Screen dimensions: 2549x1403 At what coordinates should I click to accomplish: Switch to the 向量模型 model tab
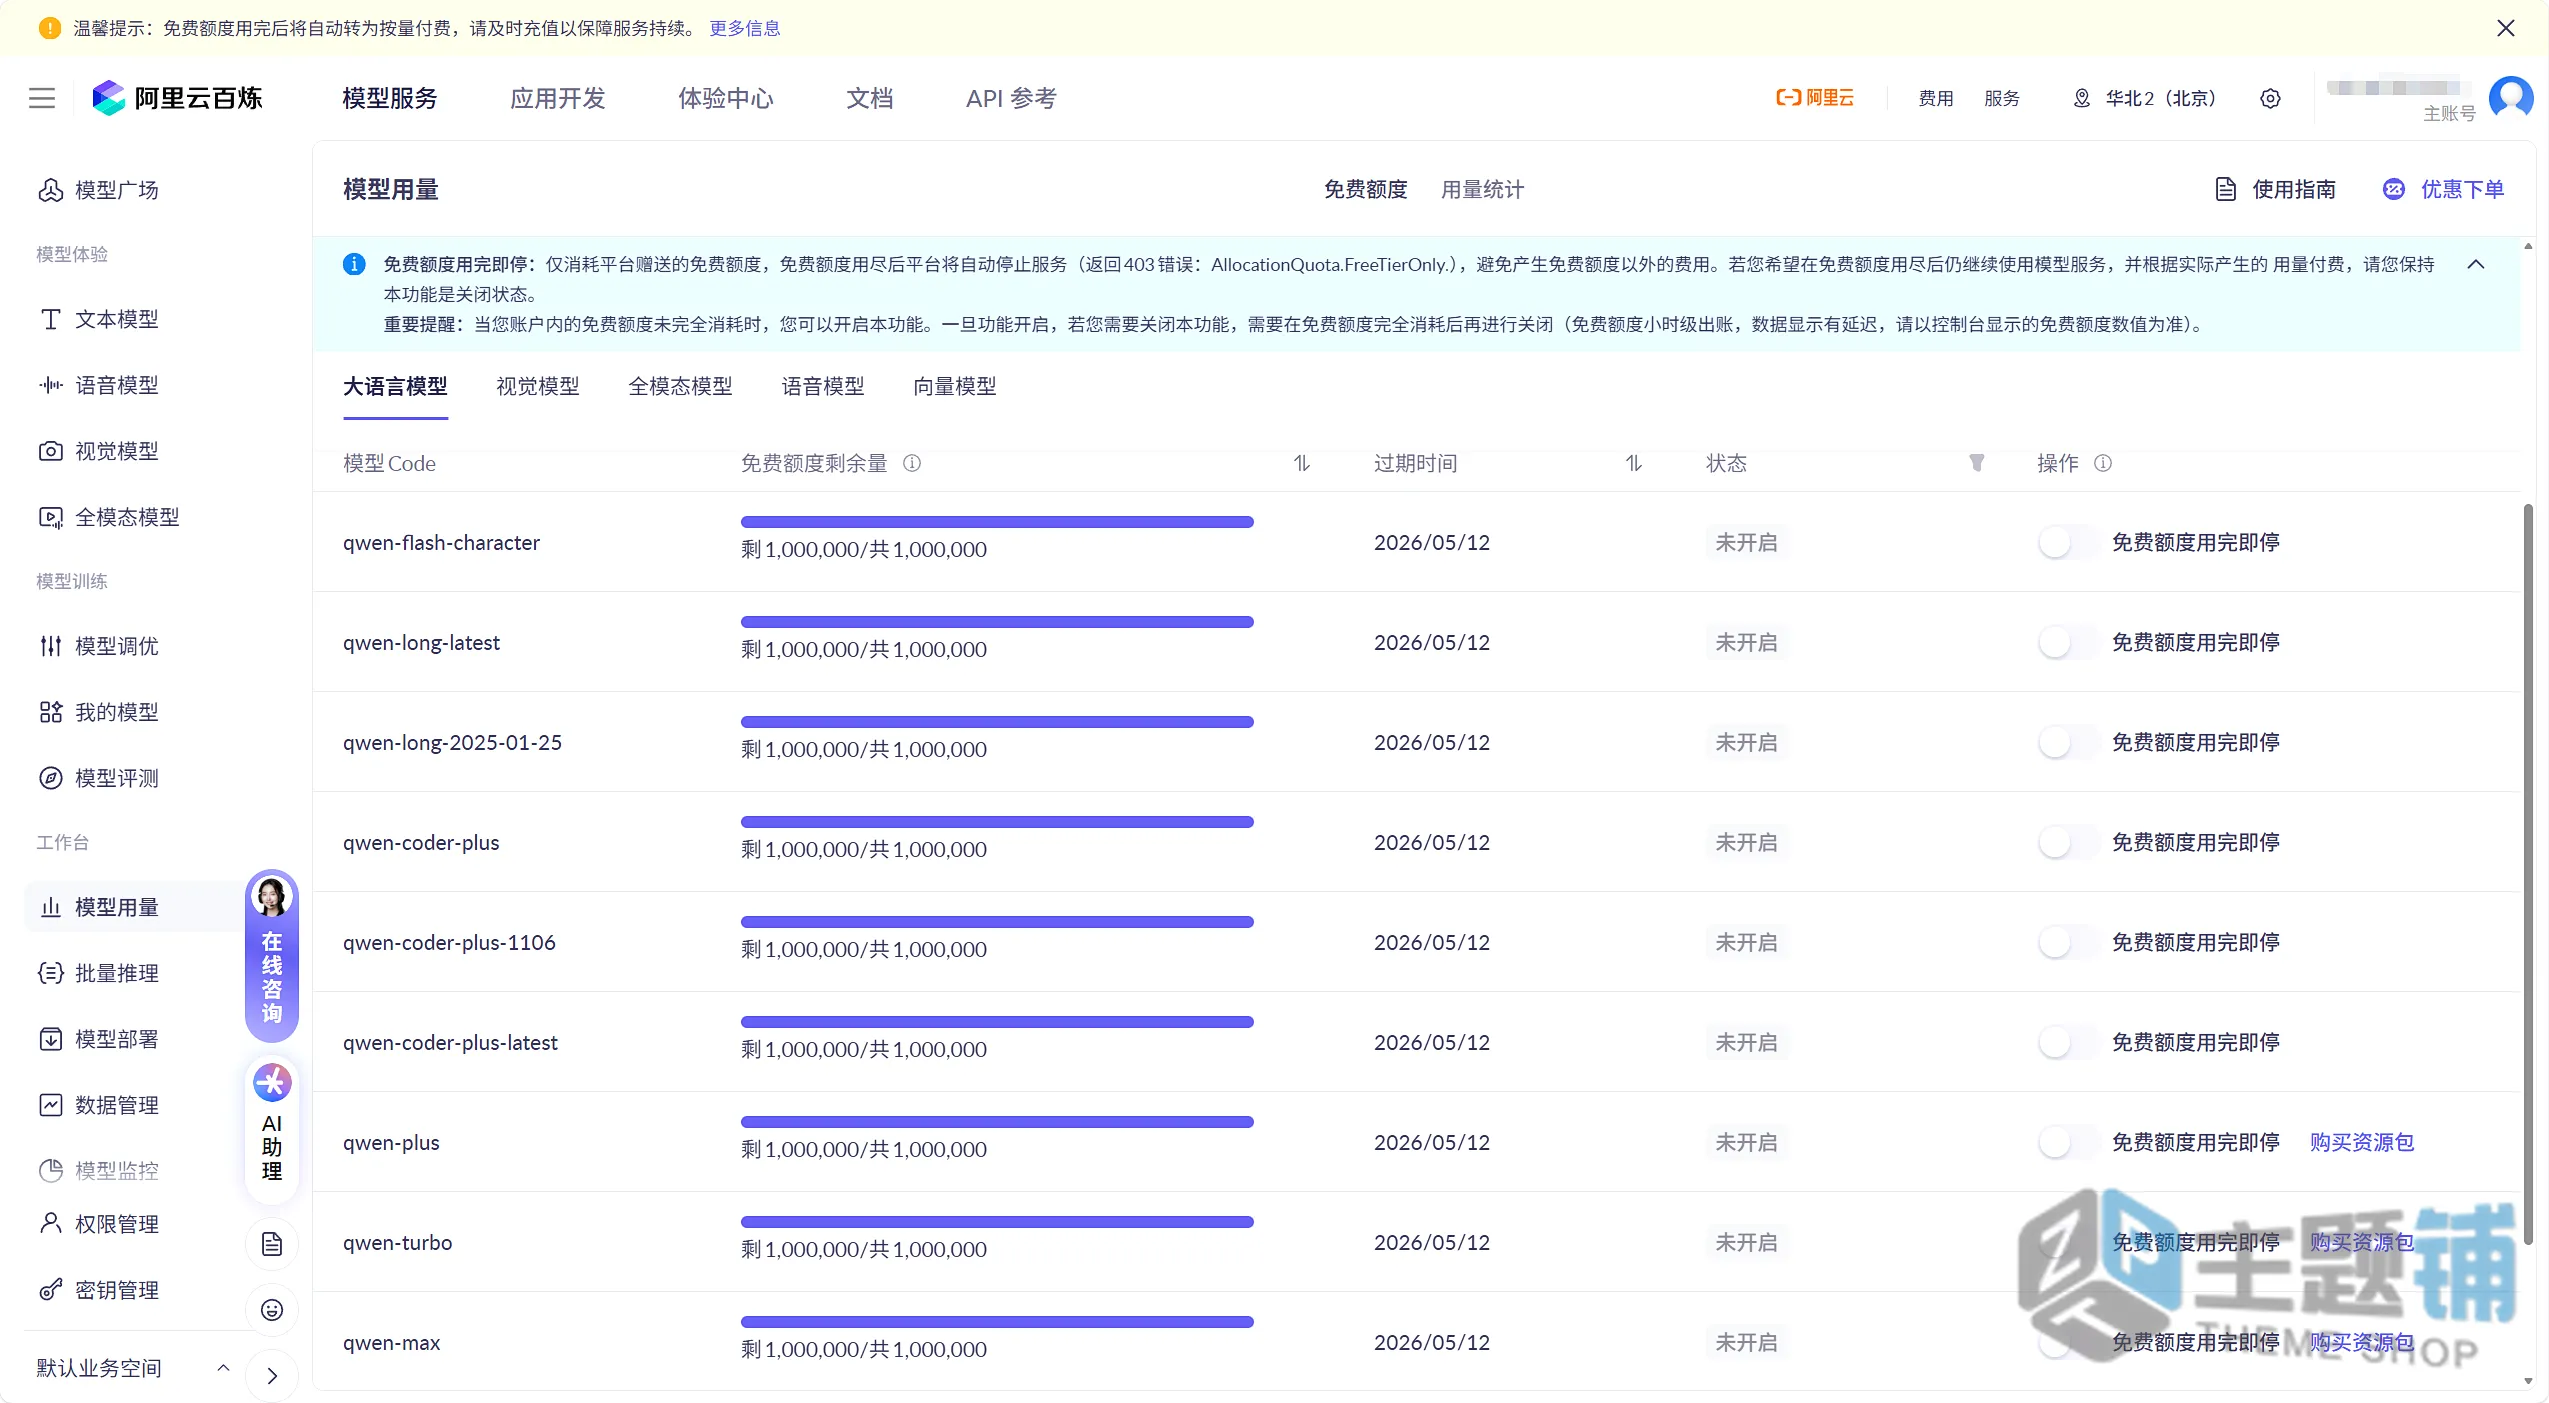[955, 386]
